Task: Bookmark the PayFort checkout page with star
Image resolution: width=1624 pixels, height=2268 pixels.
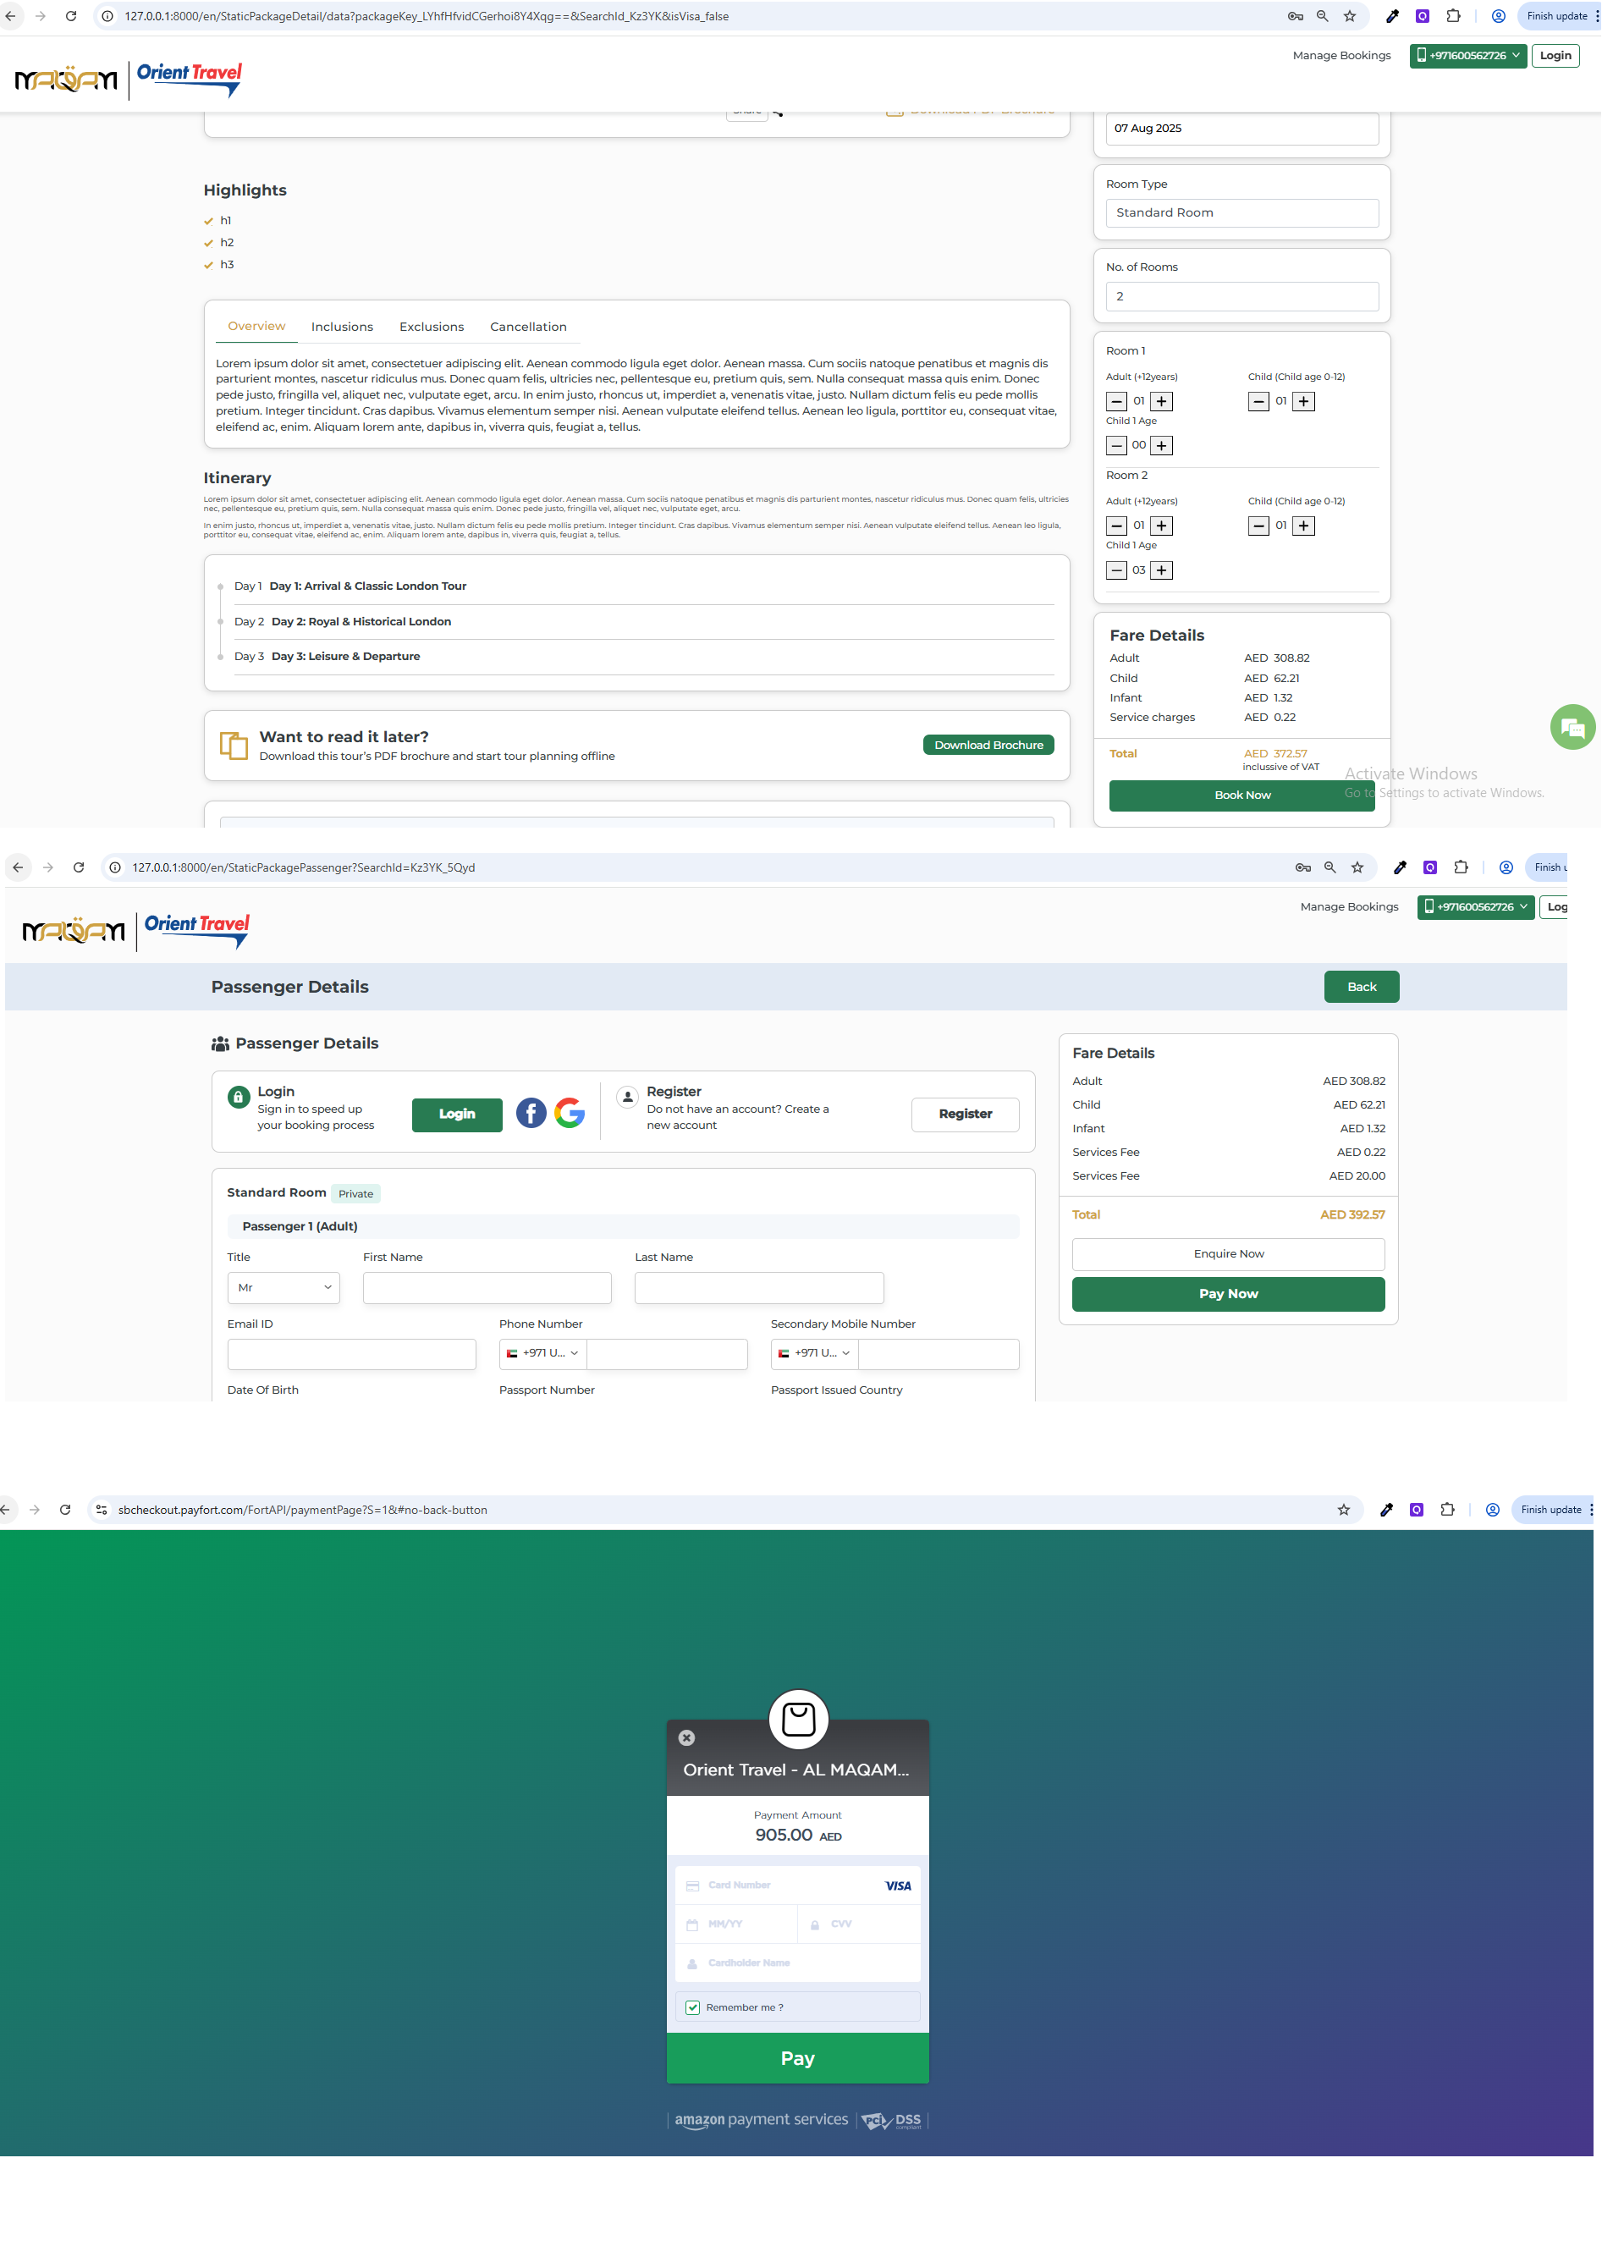Action: [x=1362, y=1531]
